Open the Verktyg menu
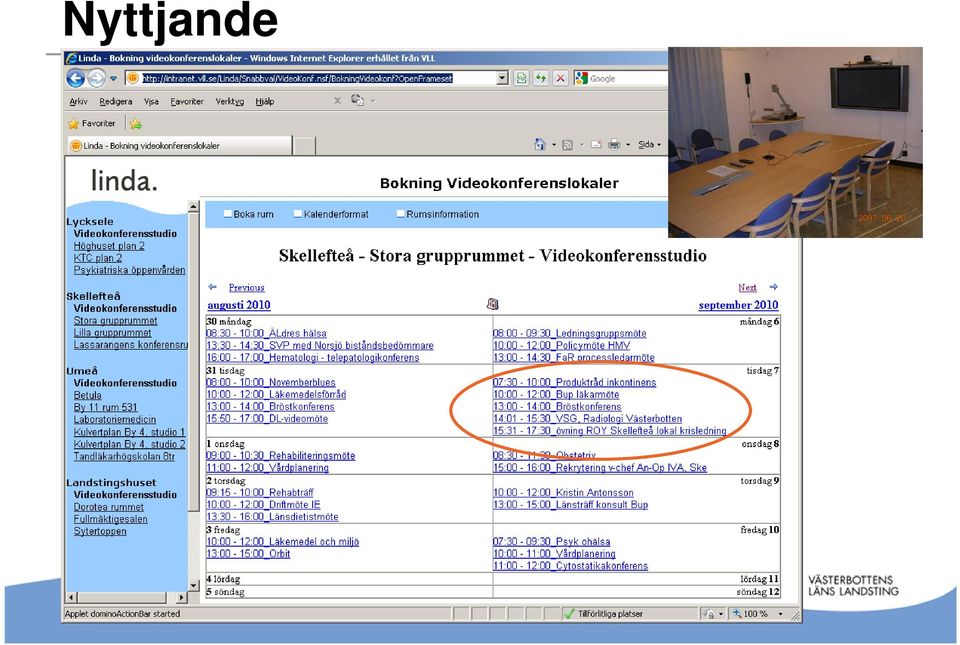960x645 pixels. point(230,102)
